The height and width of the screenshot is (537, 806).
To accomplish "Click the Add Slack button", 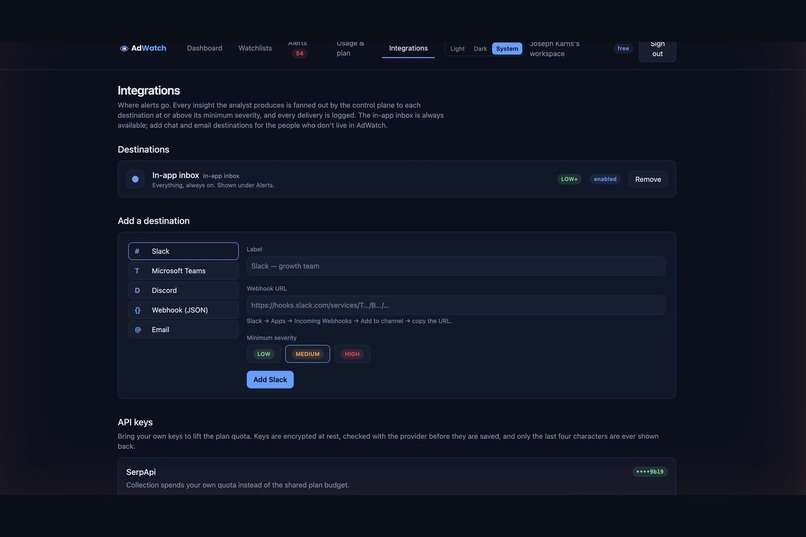I will click(x=270, y=380).
